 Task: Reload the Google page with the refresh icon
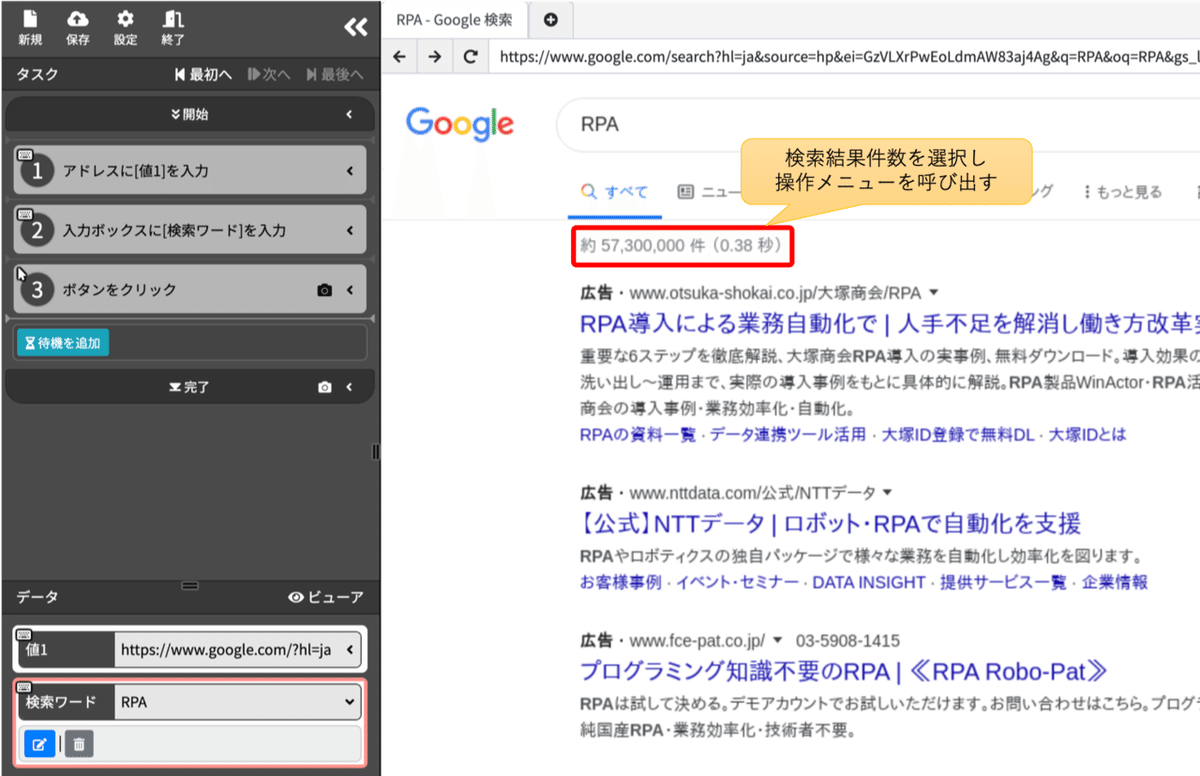point(470,57)
